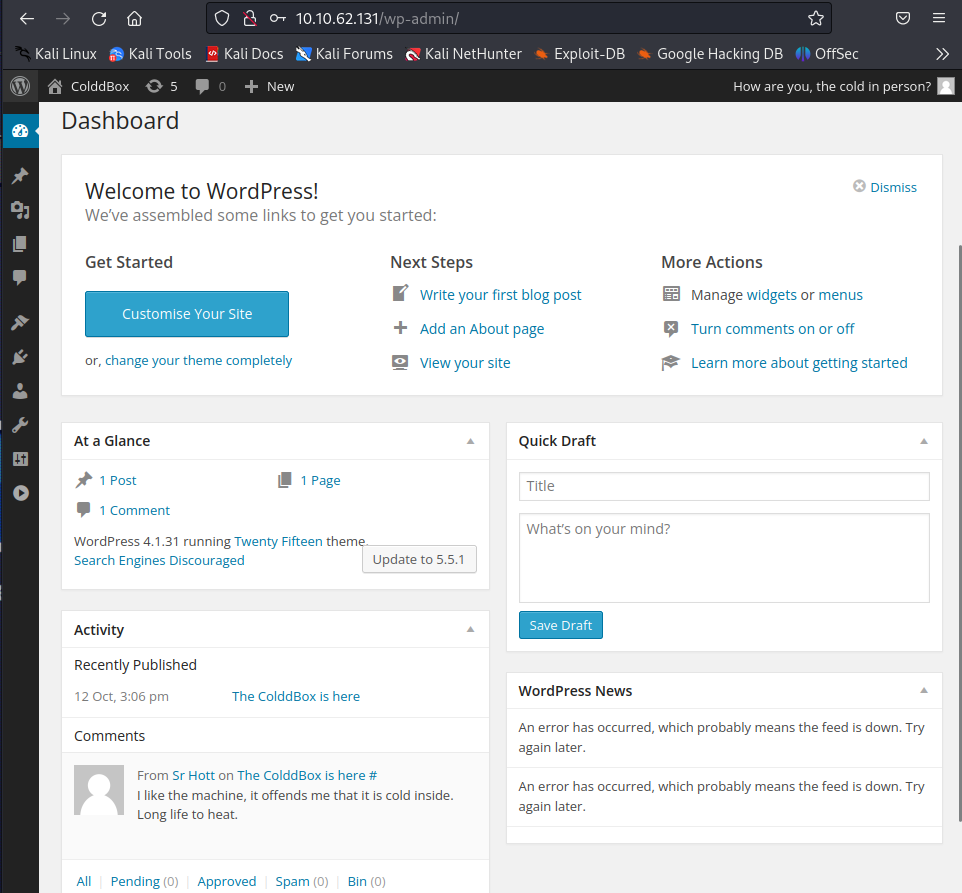Collapse the WordPress News widget
The image size is (962, 893).
(923, 691)
